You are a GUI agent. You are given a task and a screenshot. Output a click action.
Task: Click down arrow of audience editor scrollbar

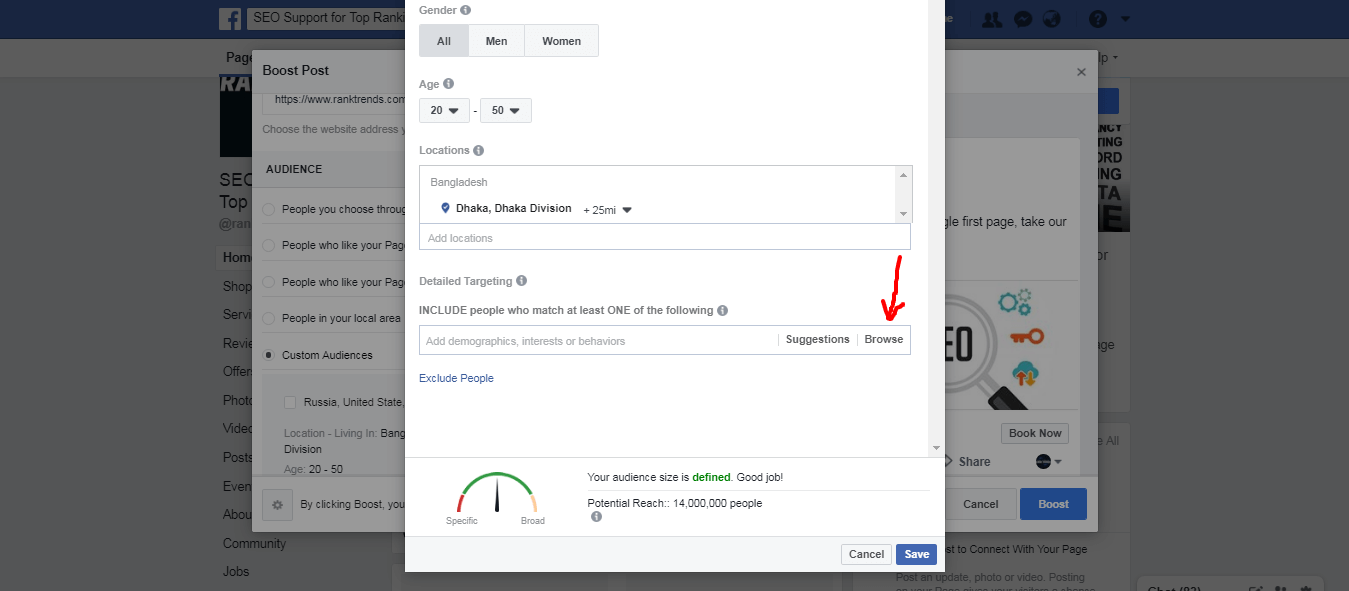(x=936, y=448)
